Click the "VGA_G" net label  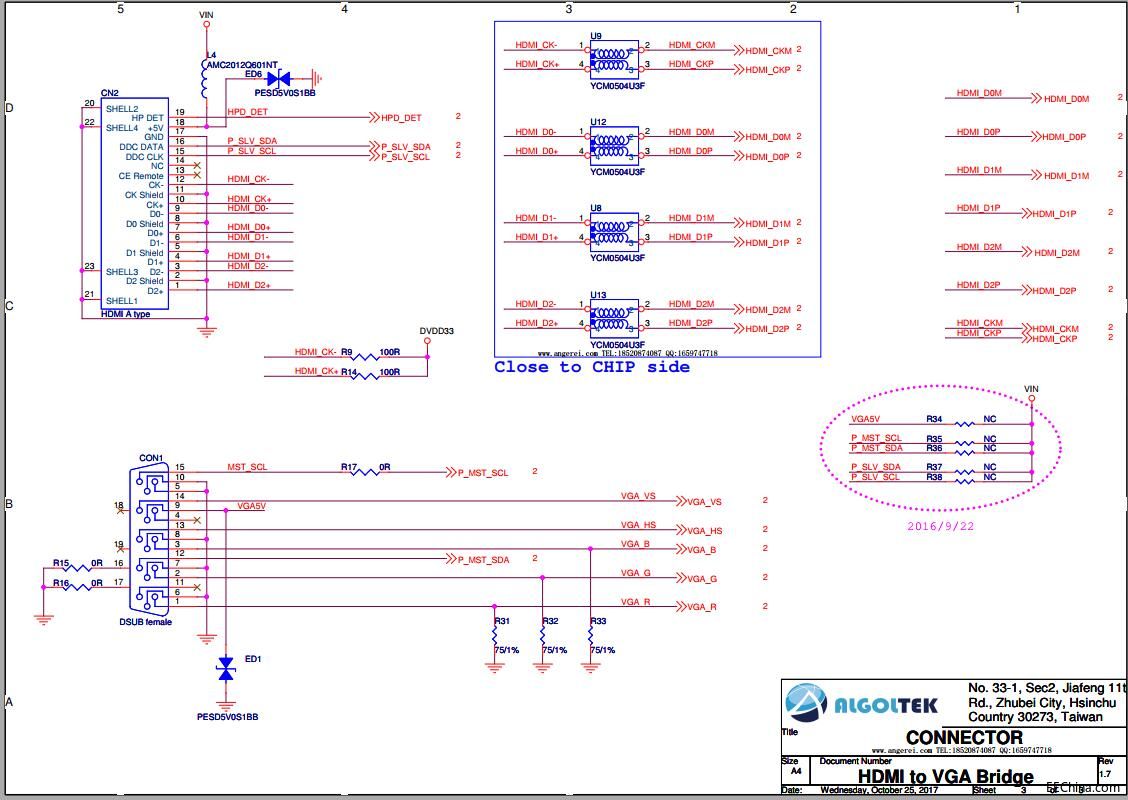coord(635,573)
